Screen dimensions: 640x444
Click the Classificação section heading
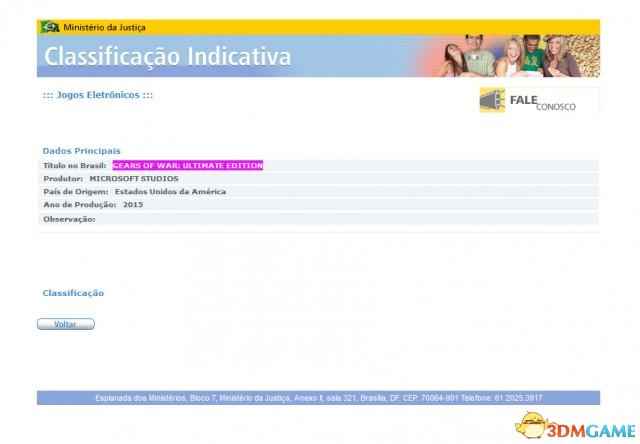coord(73,293)
